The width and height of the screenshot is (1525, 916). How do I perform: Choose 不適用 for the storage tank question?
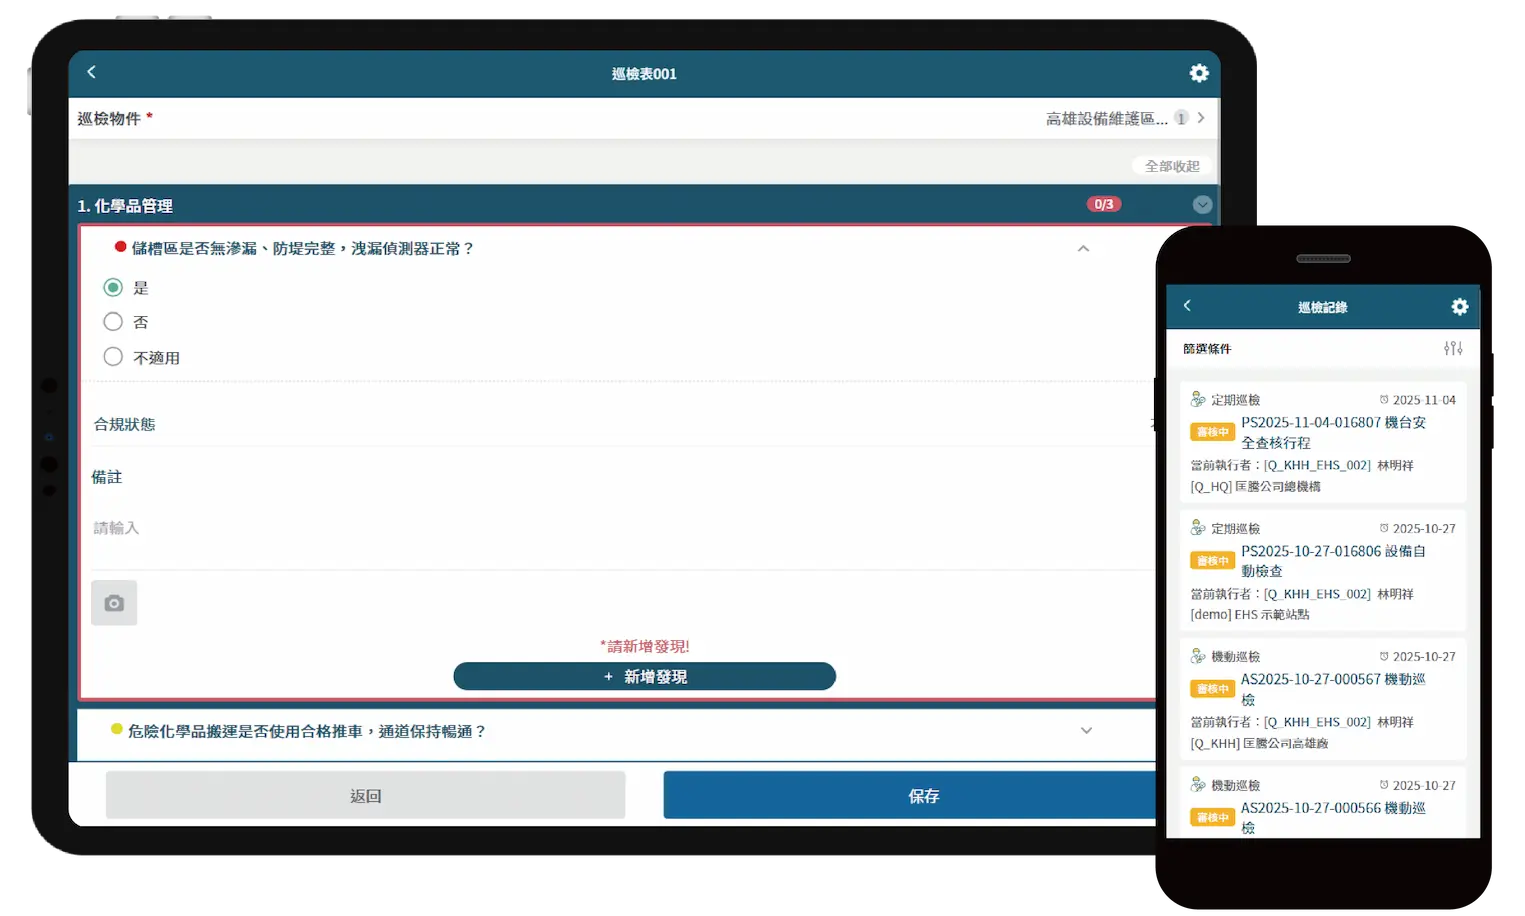click(112, 356)
